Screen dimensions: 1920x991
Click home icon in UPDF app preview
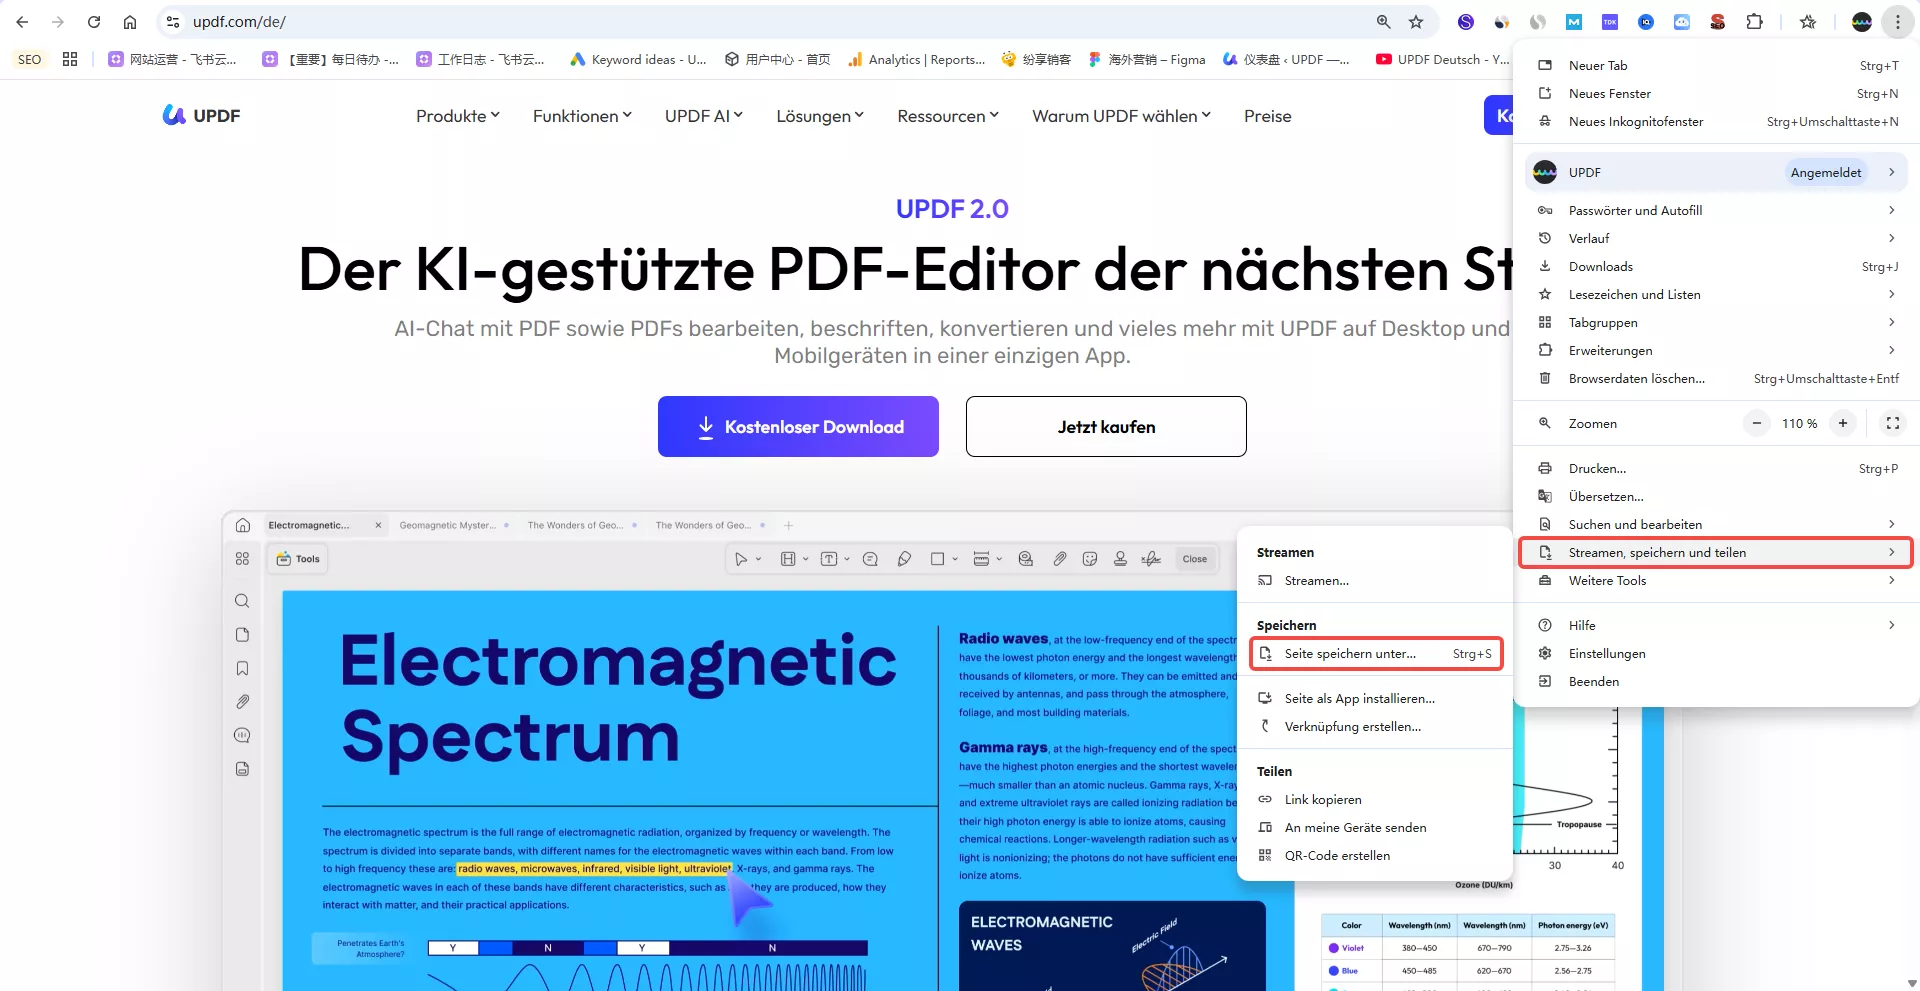pyautogui.click(x=242, y=525)
